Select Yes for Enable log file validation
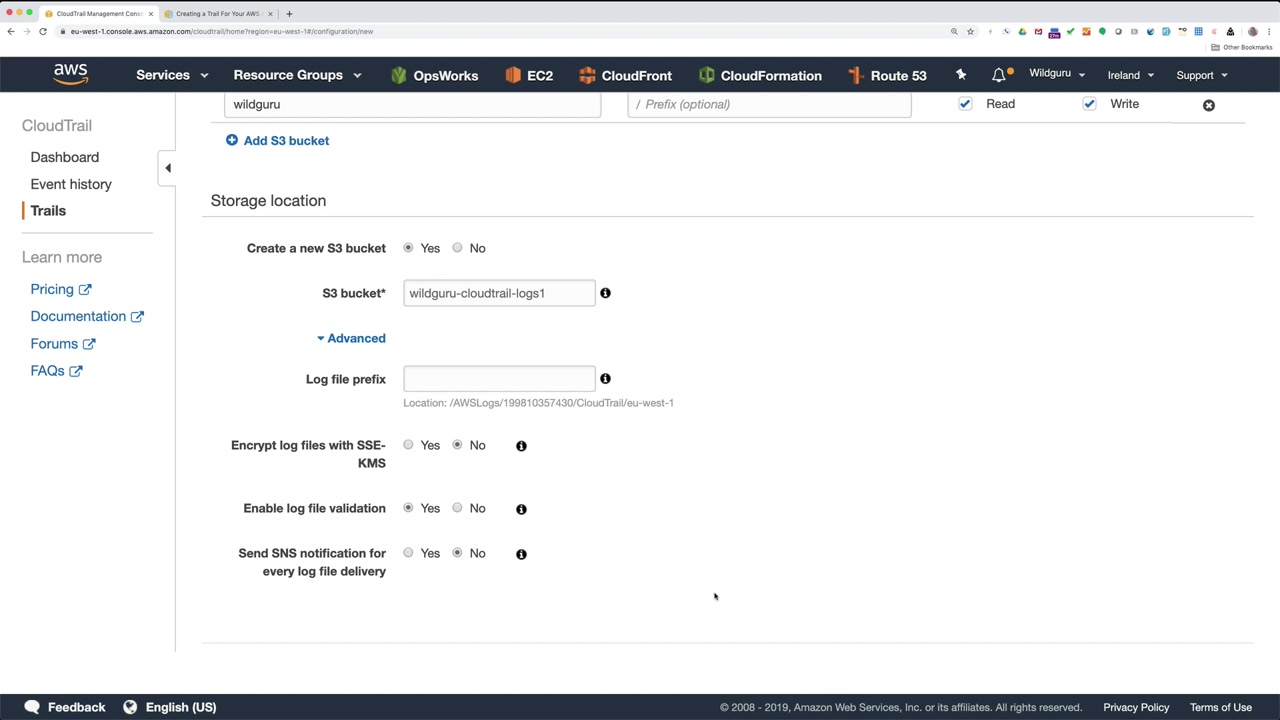Viewport: 1280px width, 720px height. 408,508
